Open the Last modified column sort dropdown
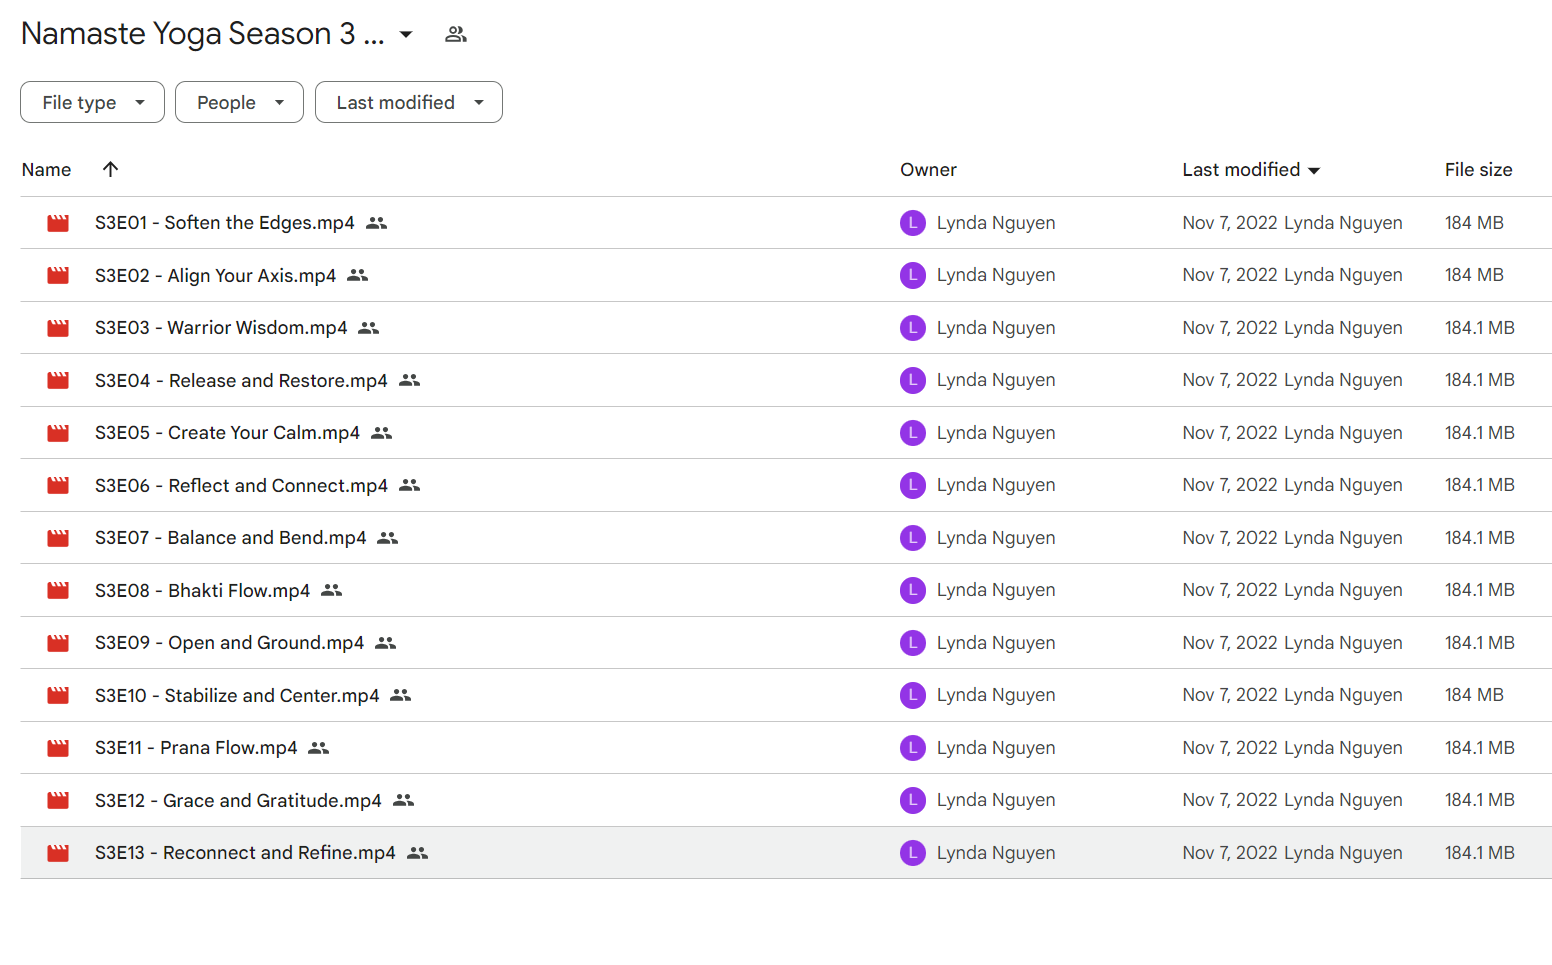 pos(1314,171)
